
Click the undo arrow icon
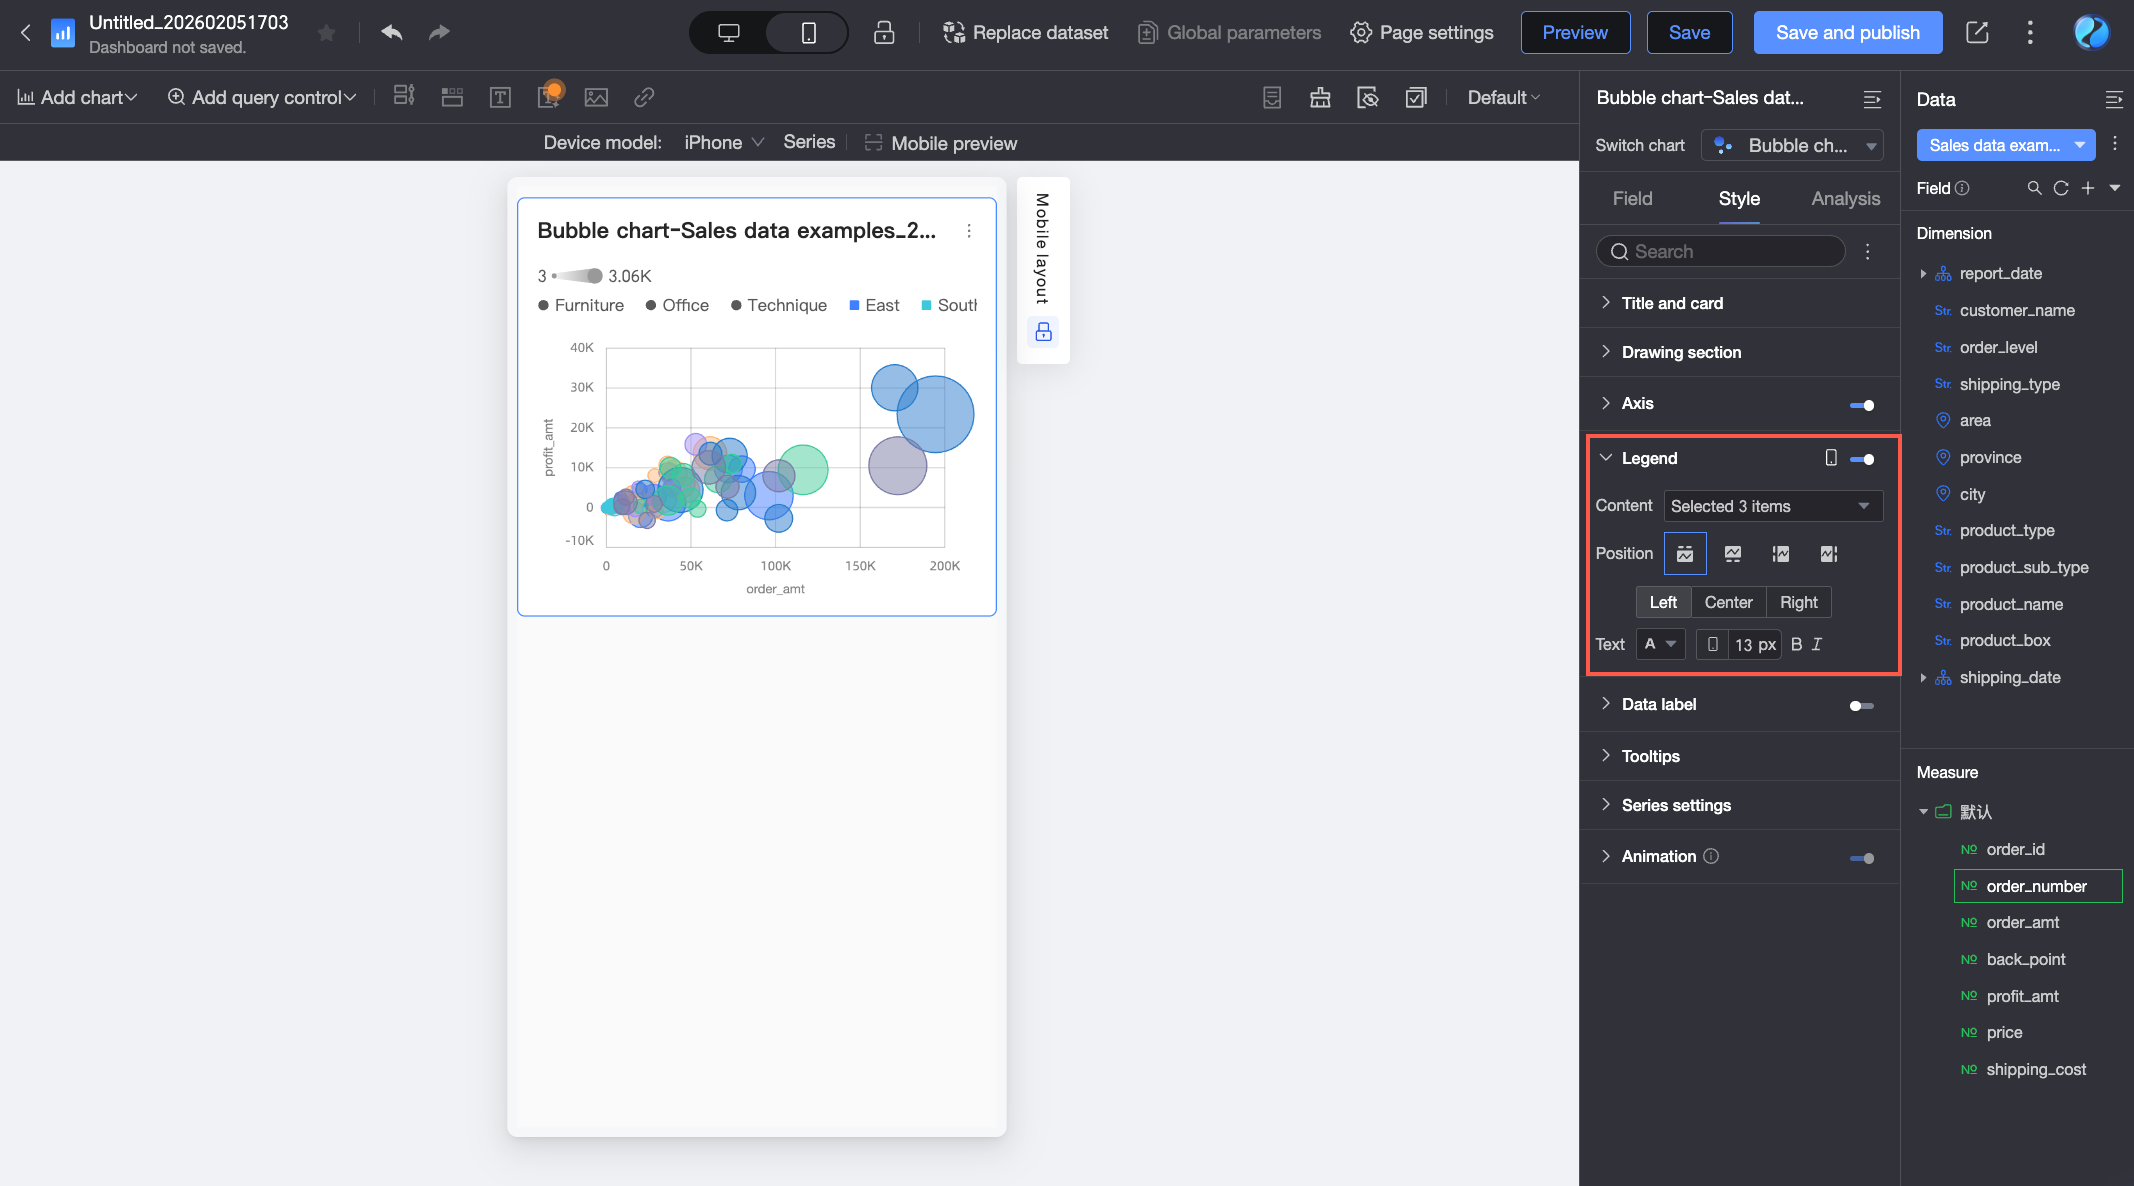[x=391, y=33]
